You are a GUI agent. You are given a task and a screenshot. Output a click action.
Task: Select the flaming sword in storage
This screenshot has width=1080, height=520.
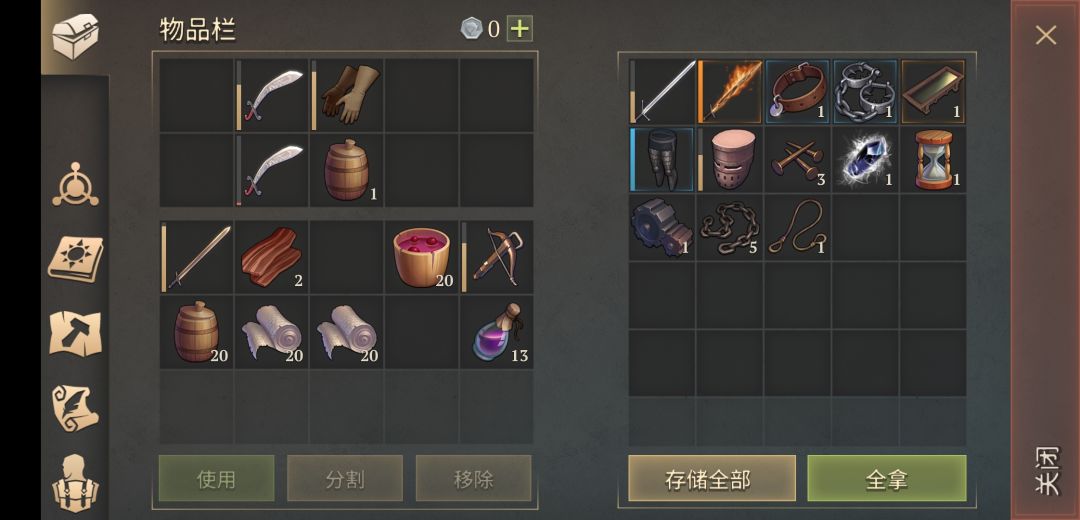point(730,92)
